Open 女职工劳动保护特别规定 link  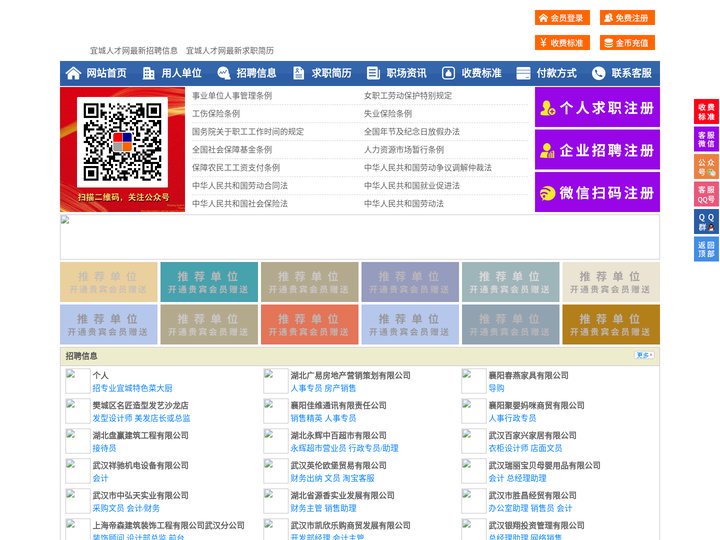pyautogui.click(x=408, y=96)
